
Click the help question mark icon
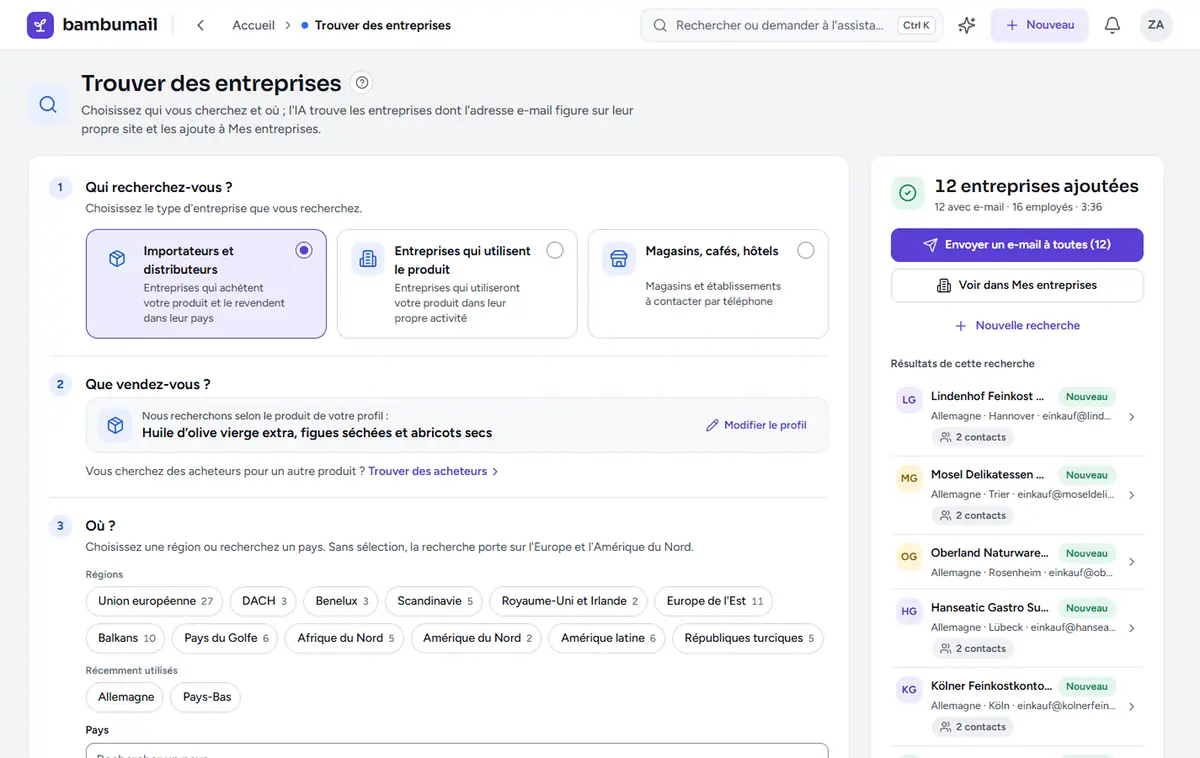pyautogui.click(x=362, y=83)
